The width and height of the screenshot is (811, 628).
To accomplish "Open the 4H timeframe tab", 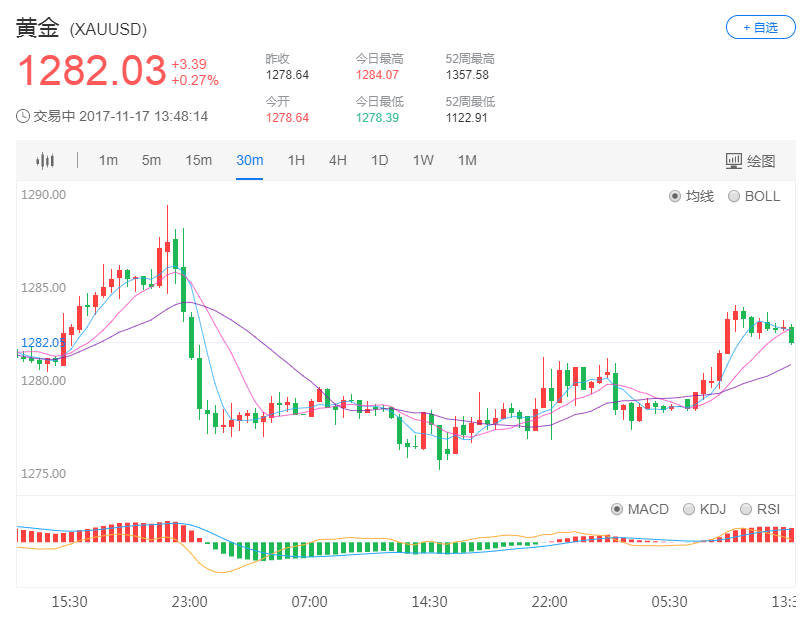I will [x=337, y=160].
